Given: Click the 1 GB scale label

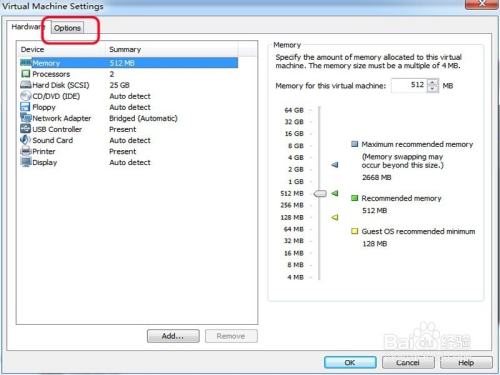Looking at the screenshot, I should [x=296, y=181].
